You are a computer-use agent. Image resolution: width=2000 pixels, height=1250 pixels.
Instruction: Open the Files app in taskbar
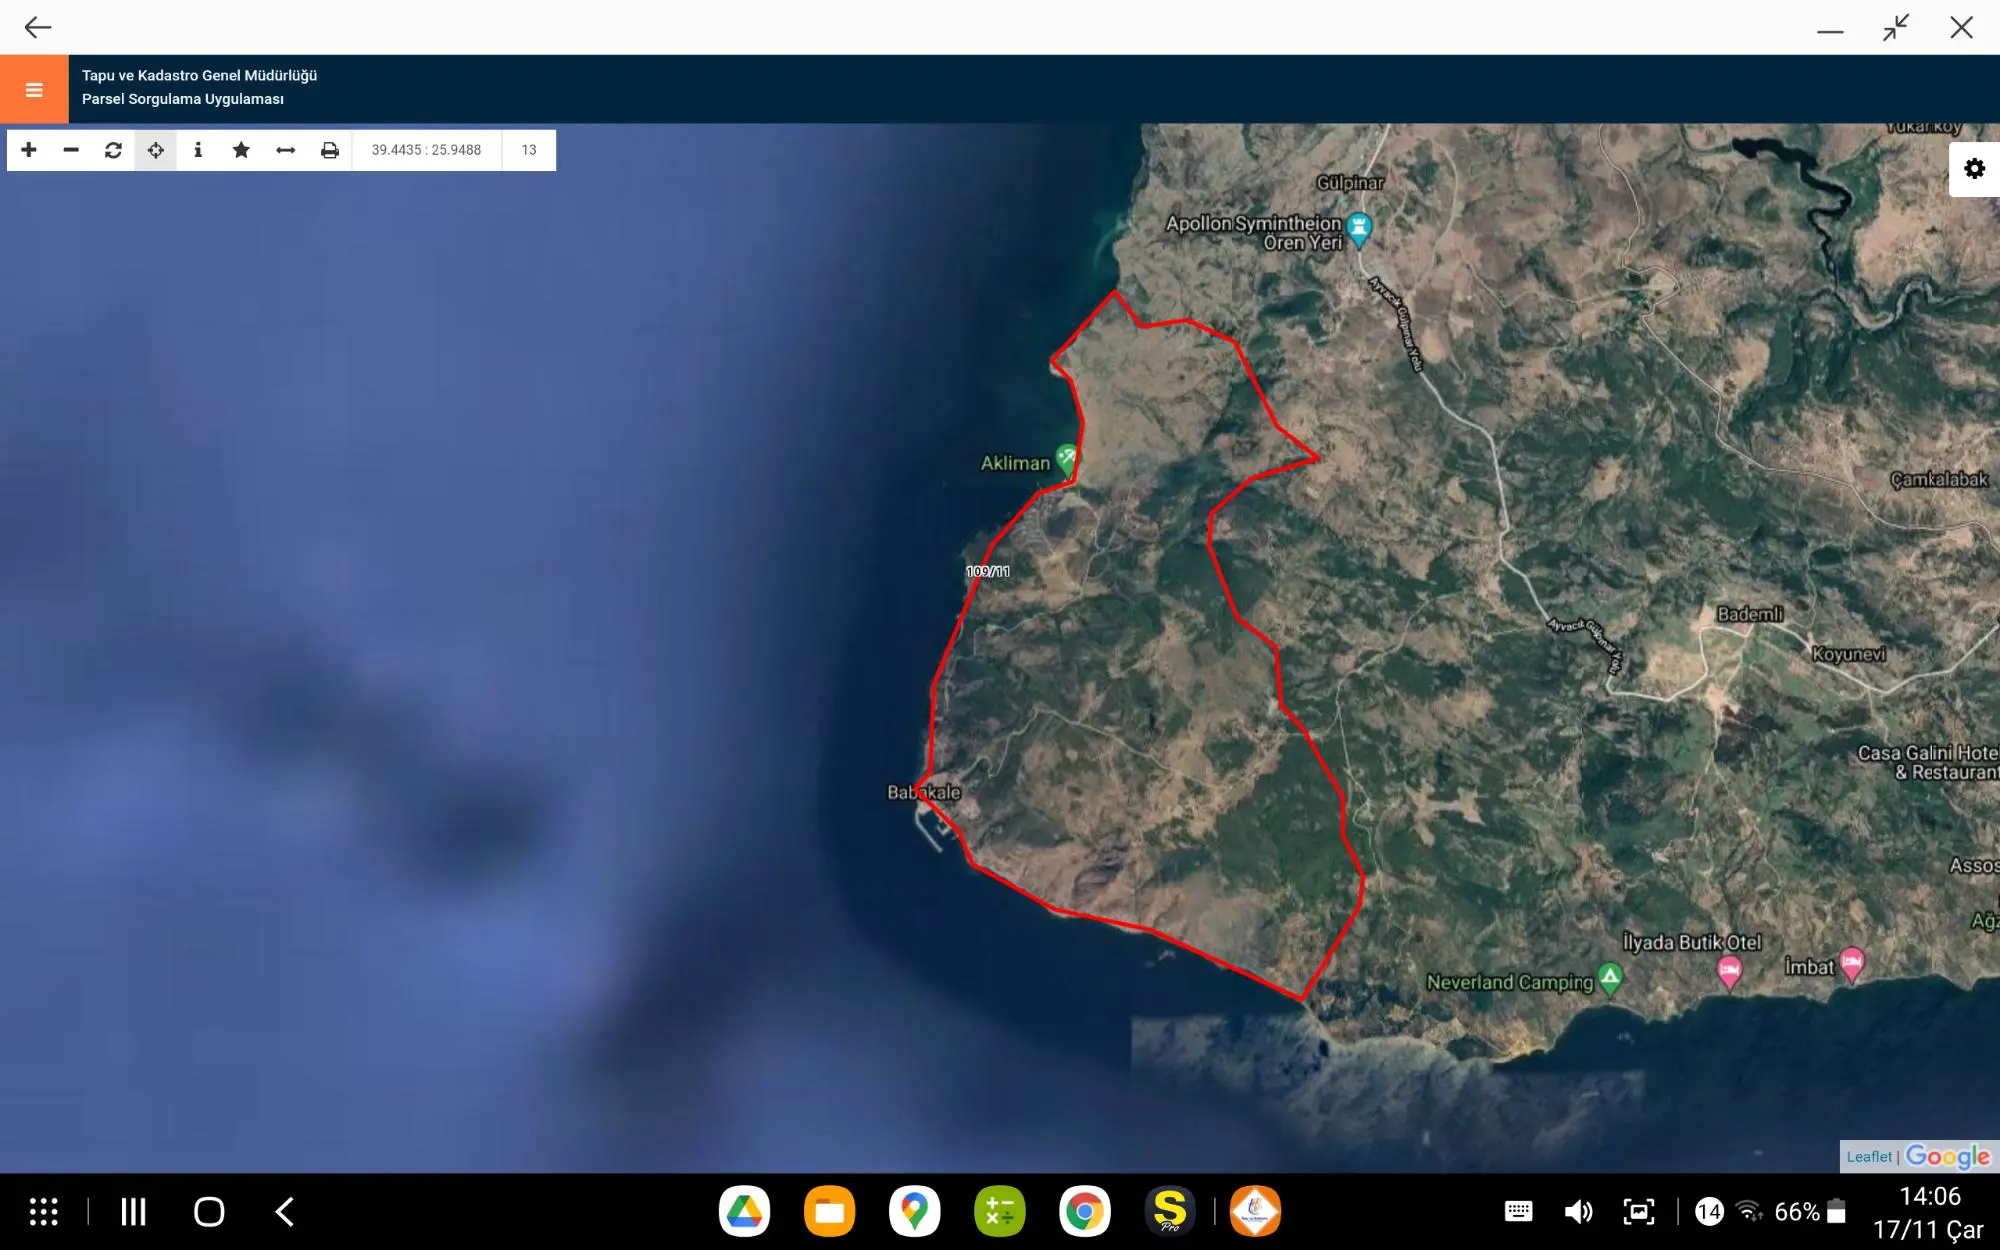tap(829, 1211)
